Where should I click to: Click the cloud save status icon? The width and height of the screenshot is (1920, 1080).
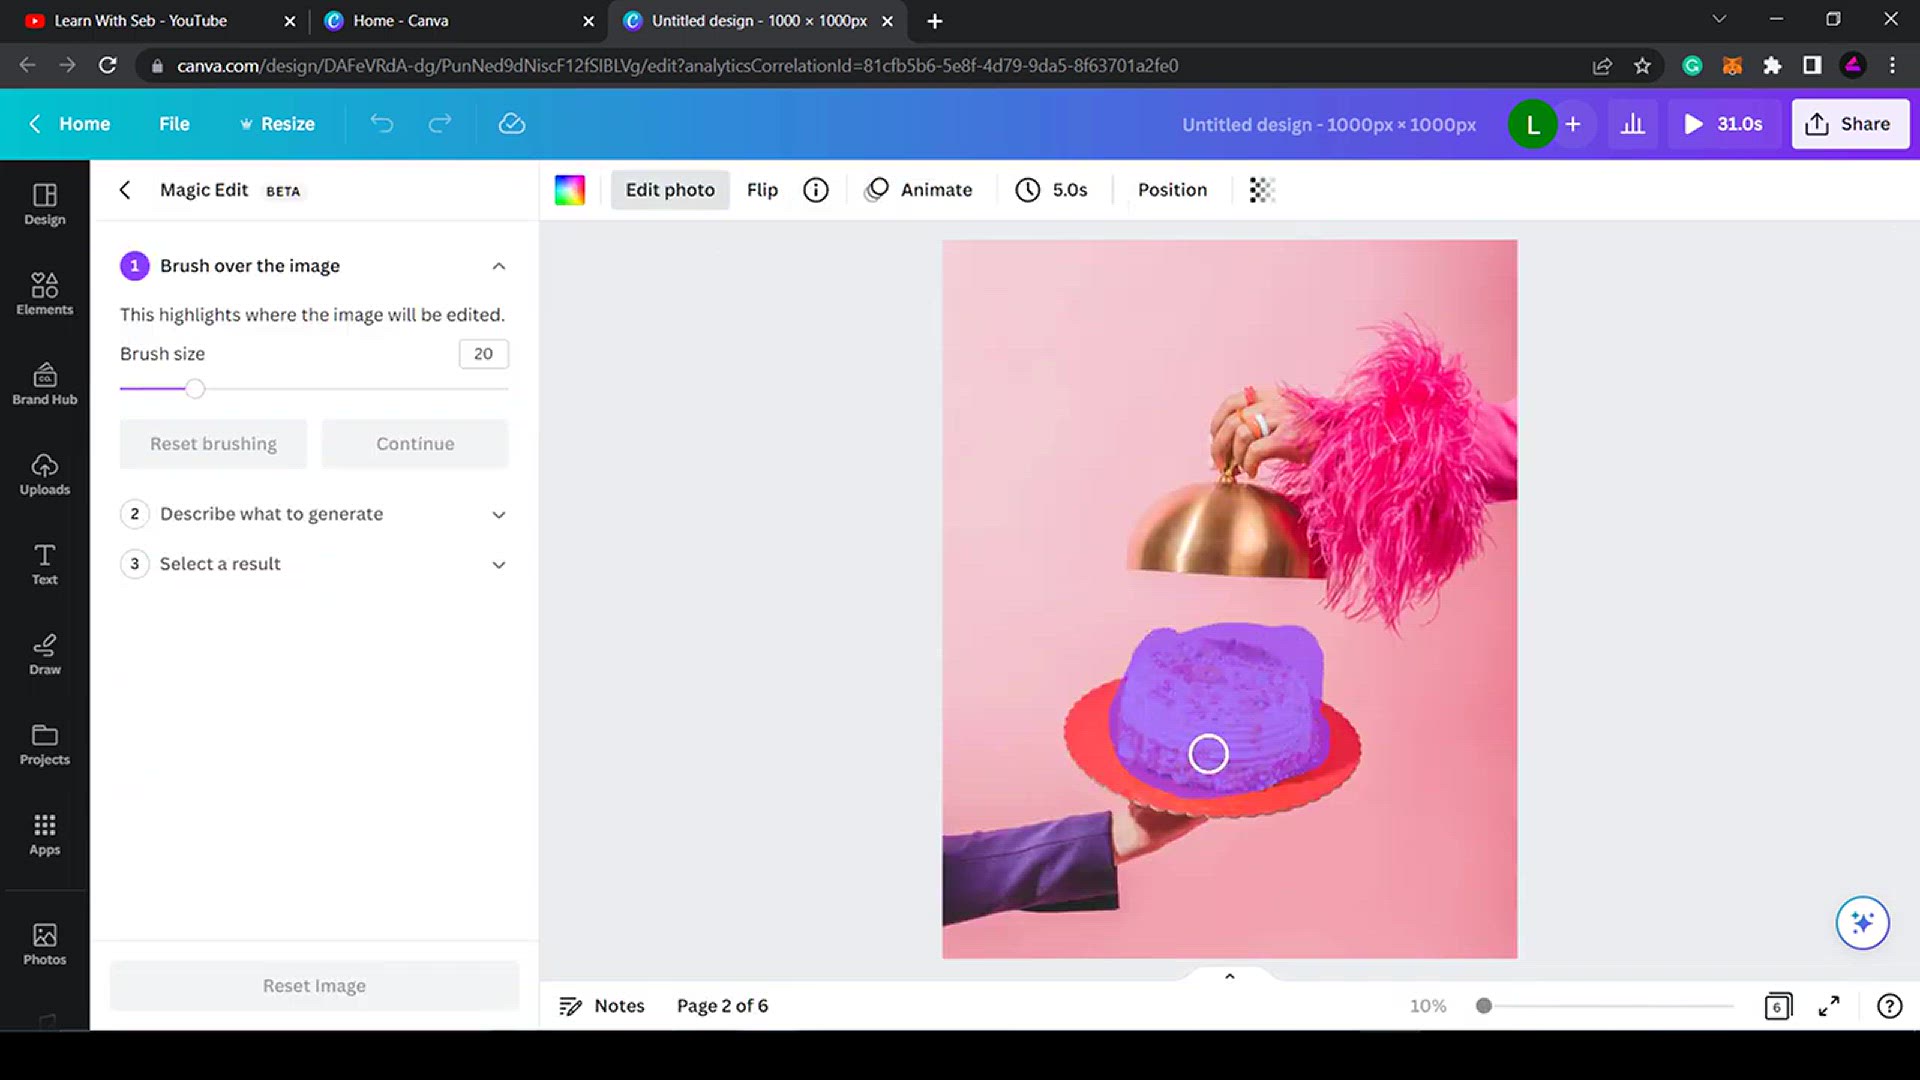[x=512, y=123]
